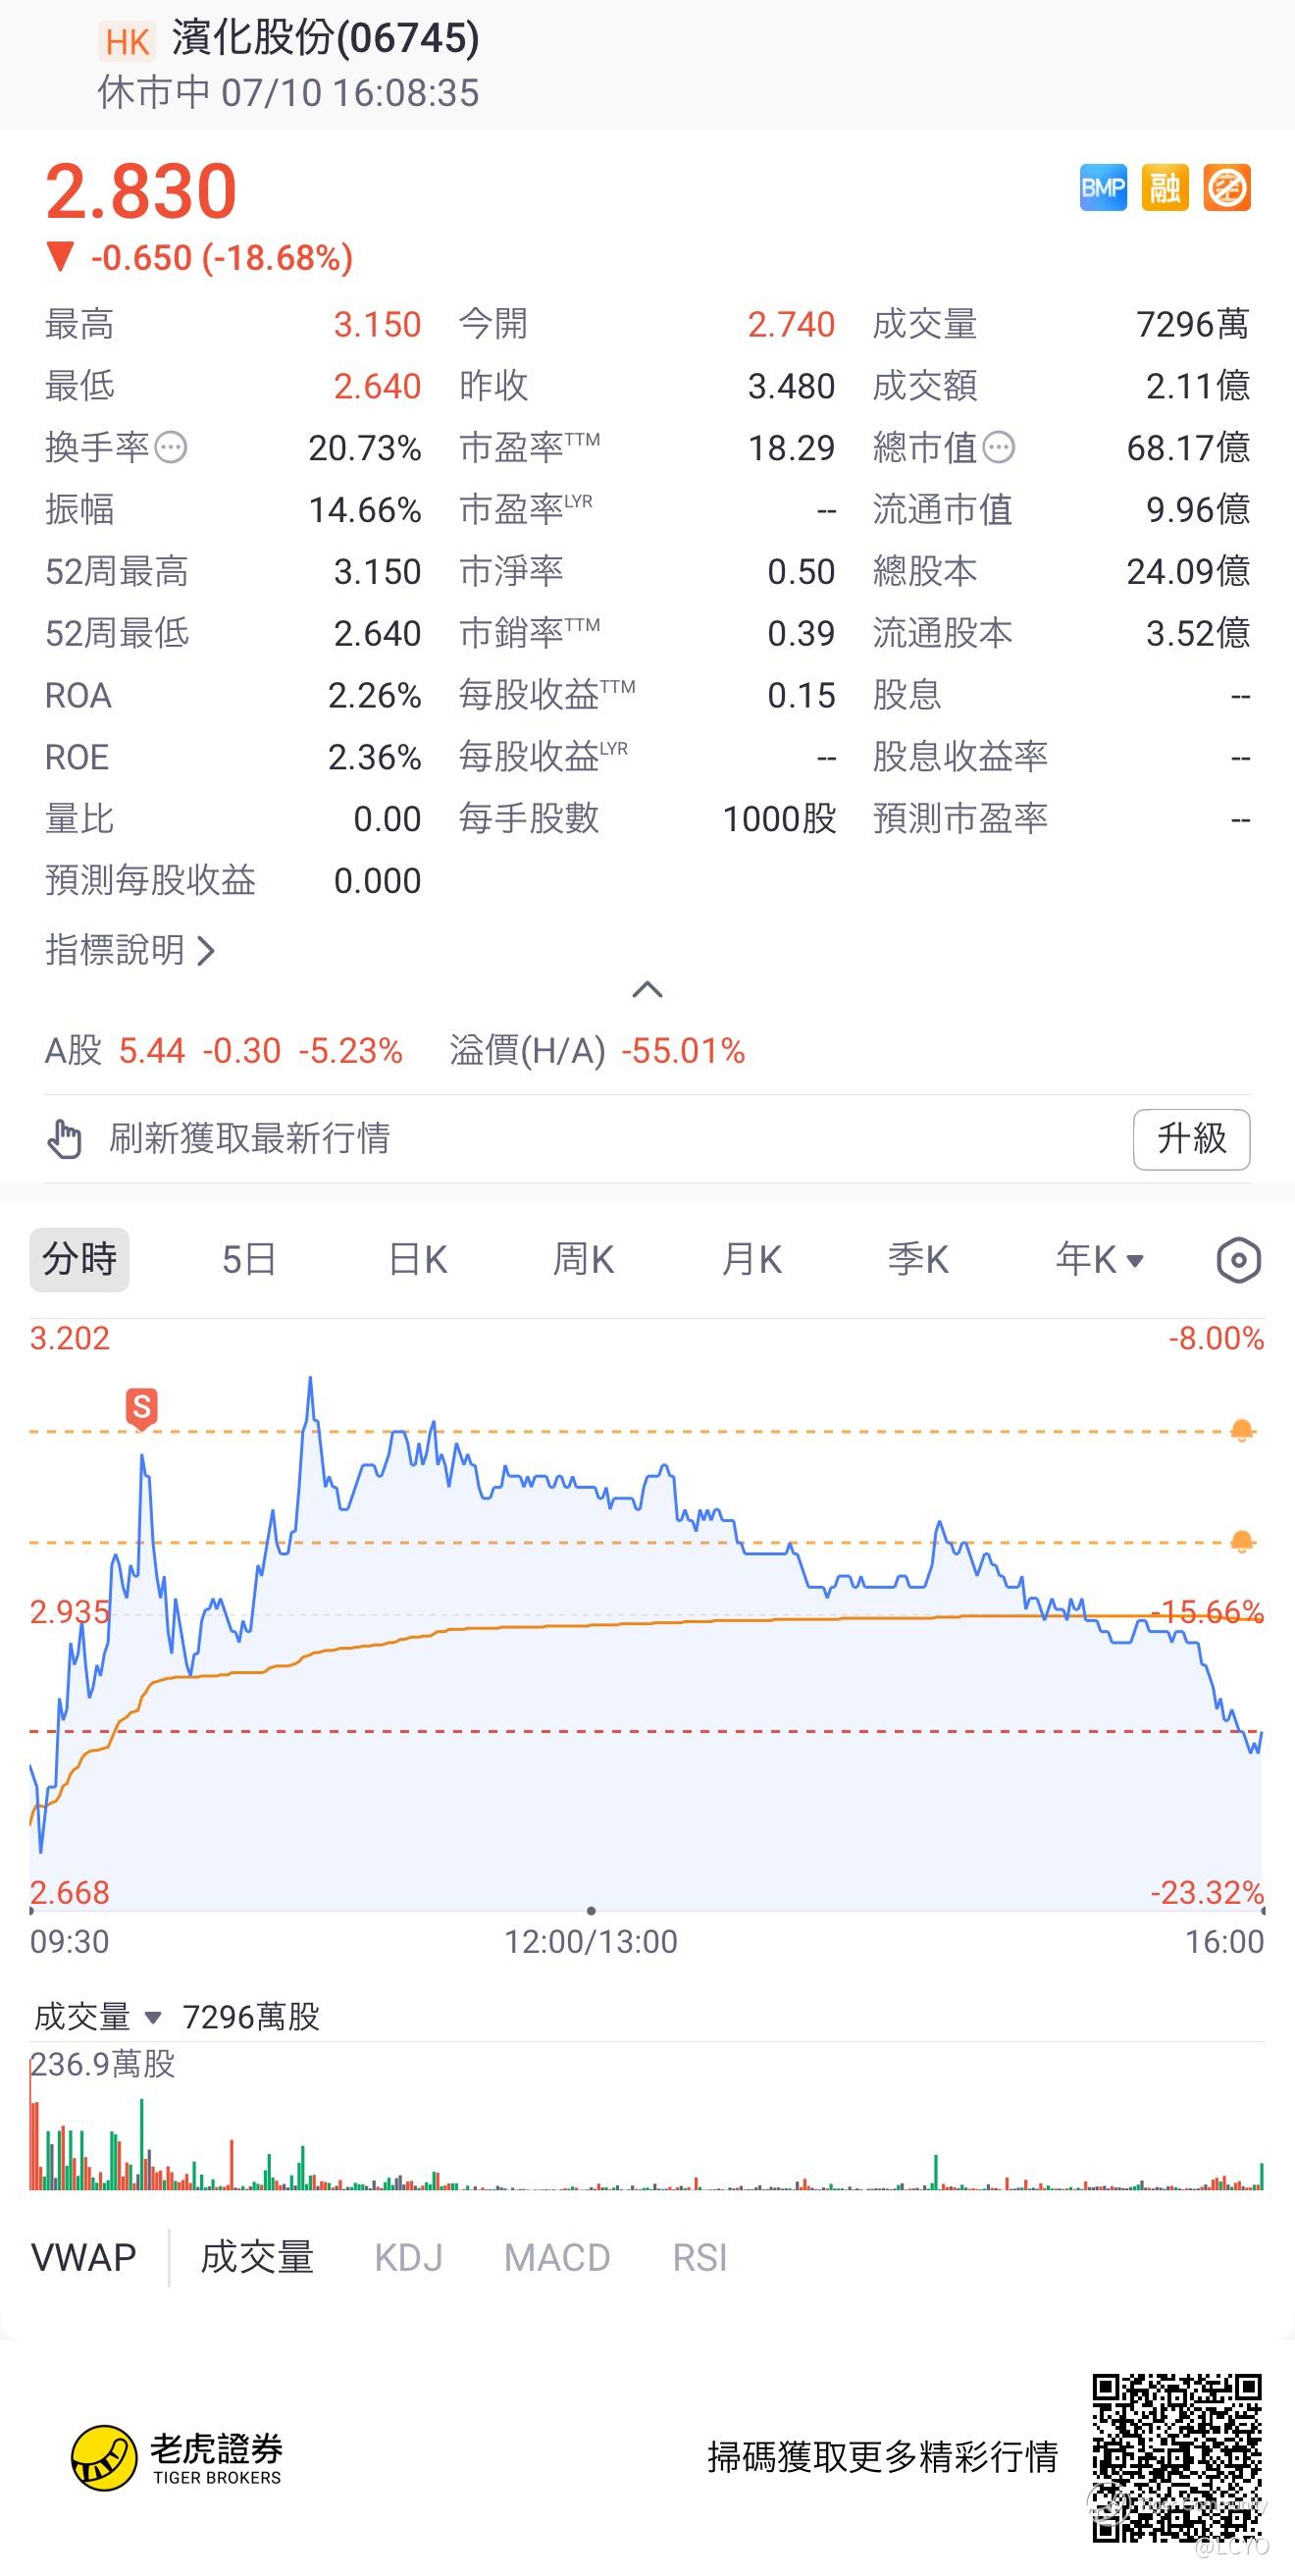Tap the red S marker on chart

pyautogui.click(x=142, y=1408)
